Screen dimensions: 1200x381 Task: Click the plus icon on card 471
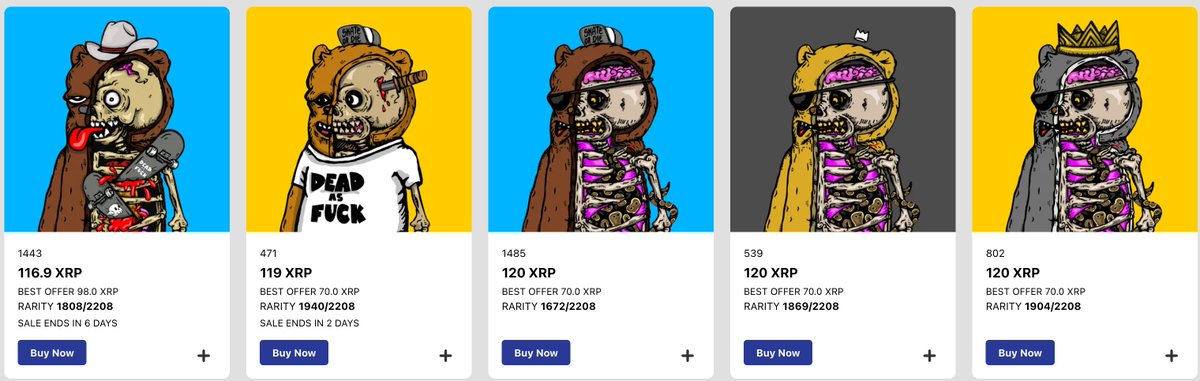(446, 355)
